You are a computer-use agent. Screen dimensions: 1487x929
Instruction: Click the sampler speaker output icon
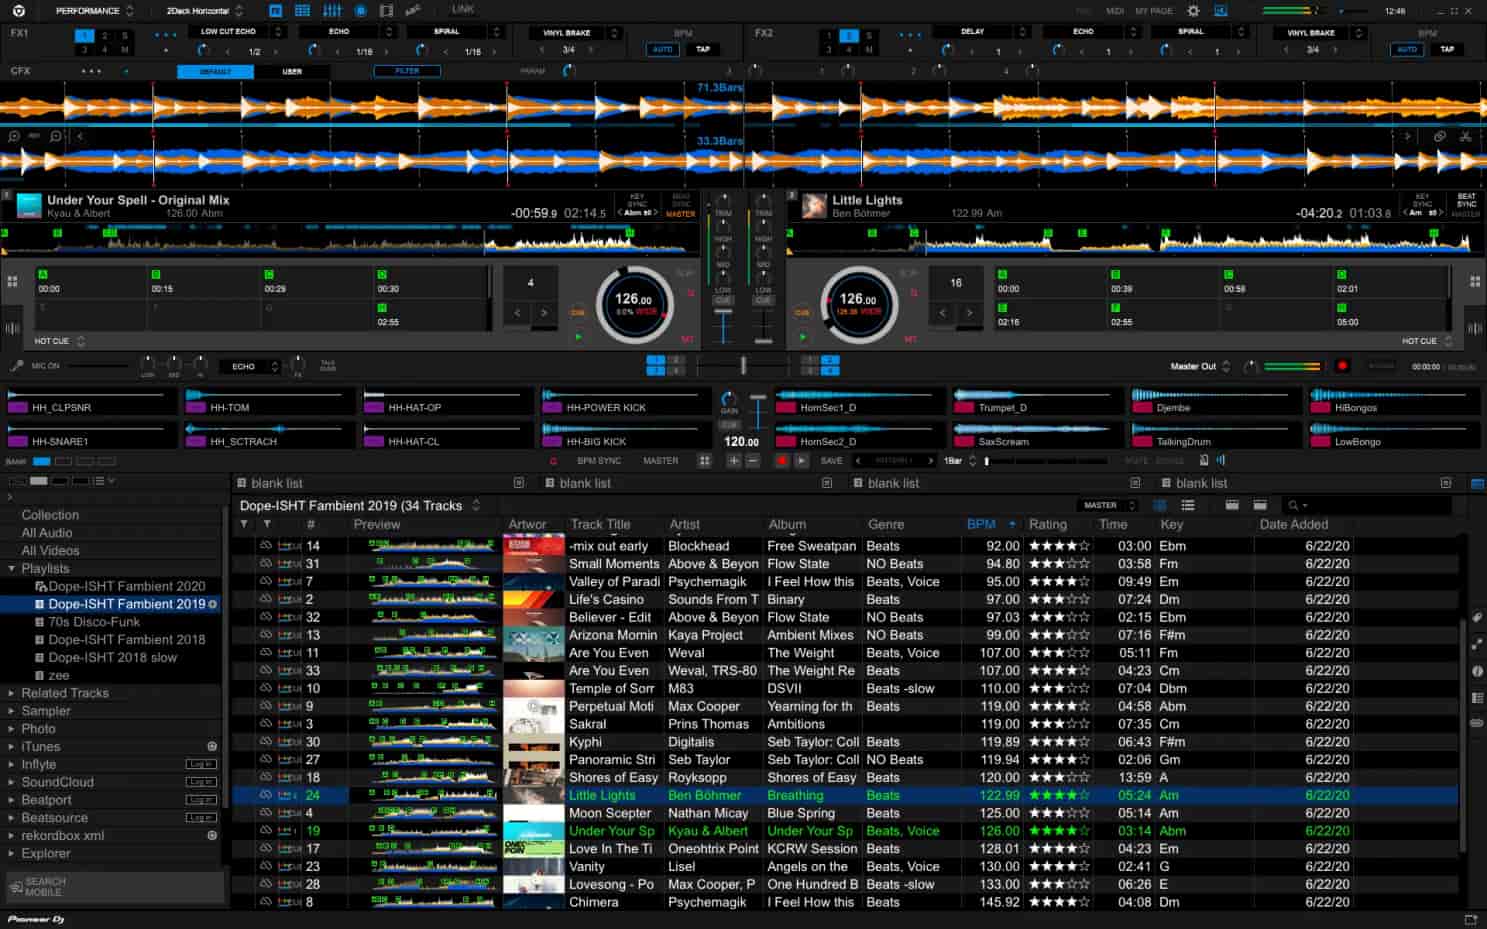tap(1220, 461)
